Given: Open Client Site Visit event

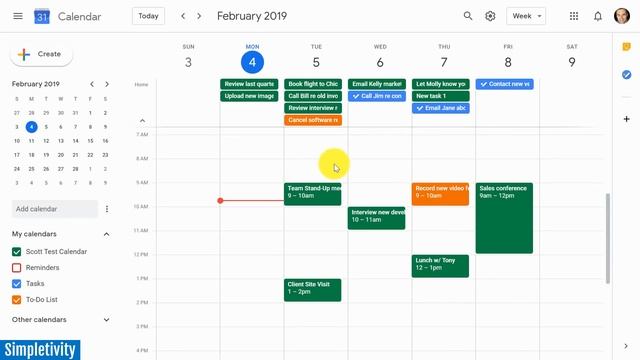Looking at the screenshot, I should coord(313,290).
